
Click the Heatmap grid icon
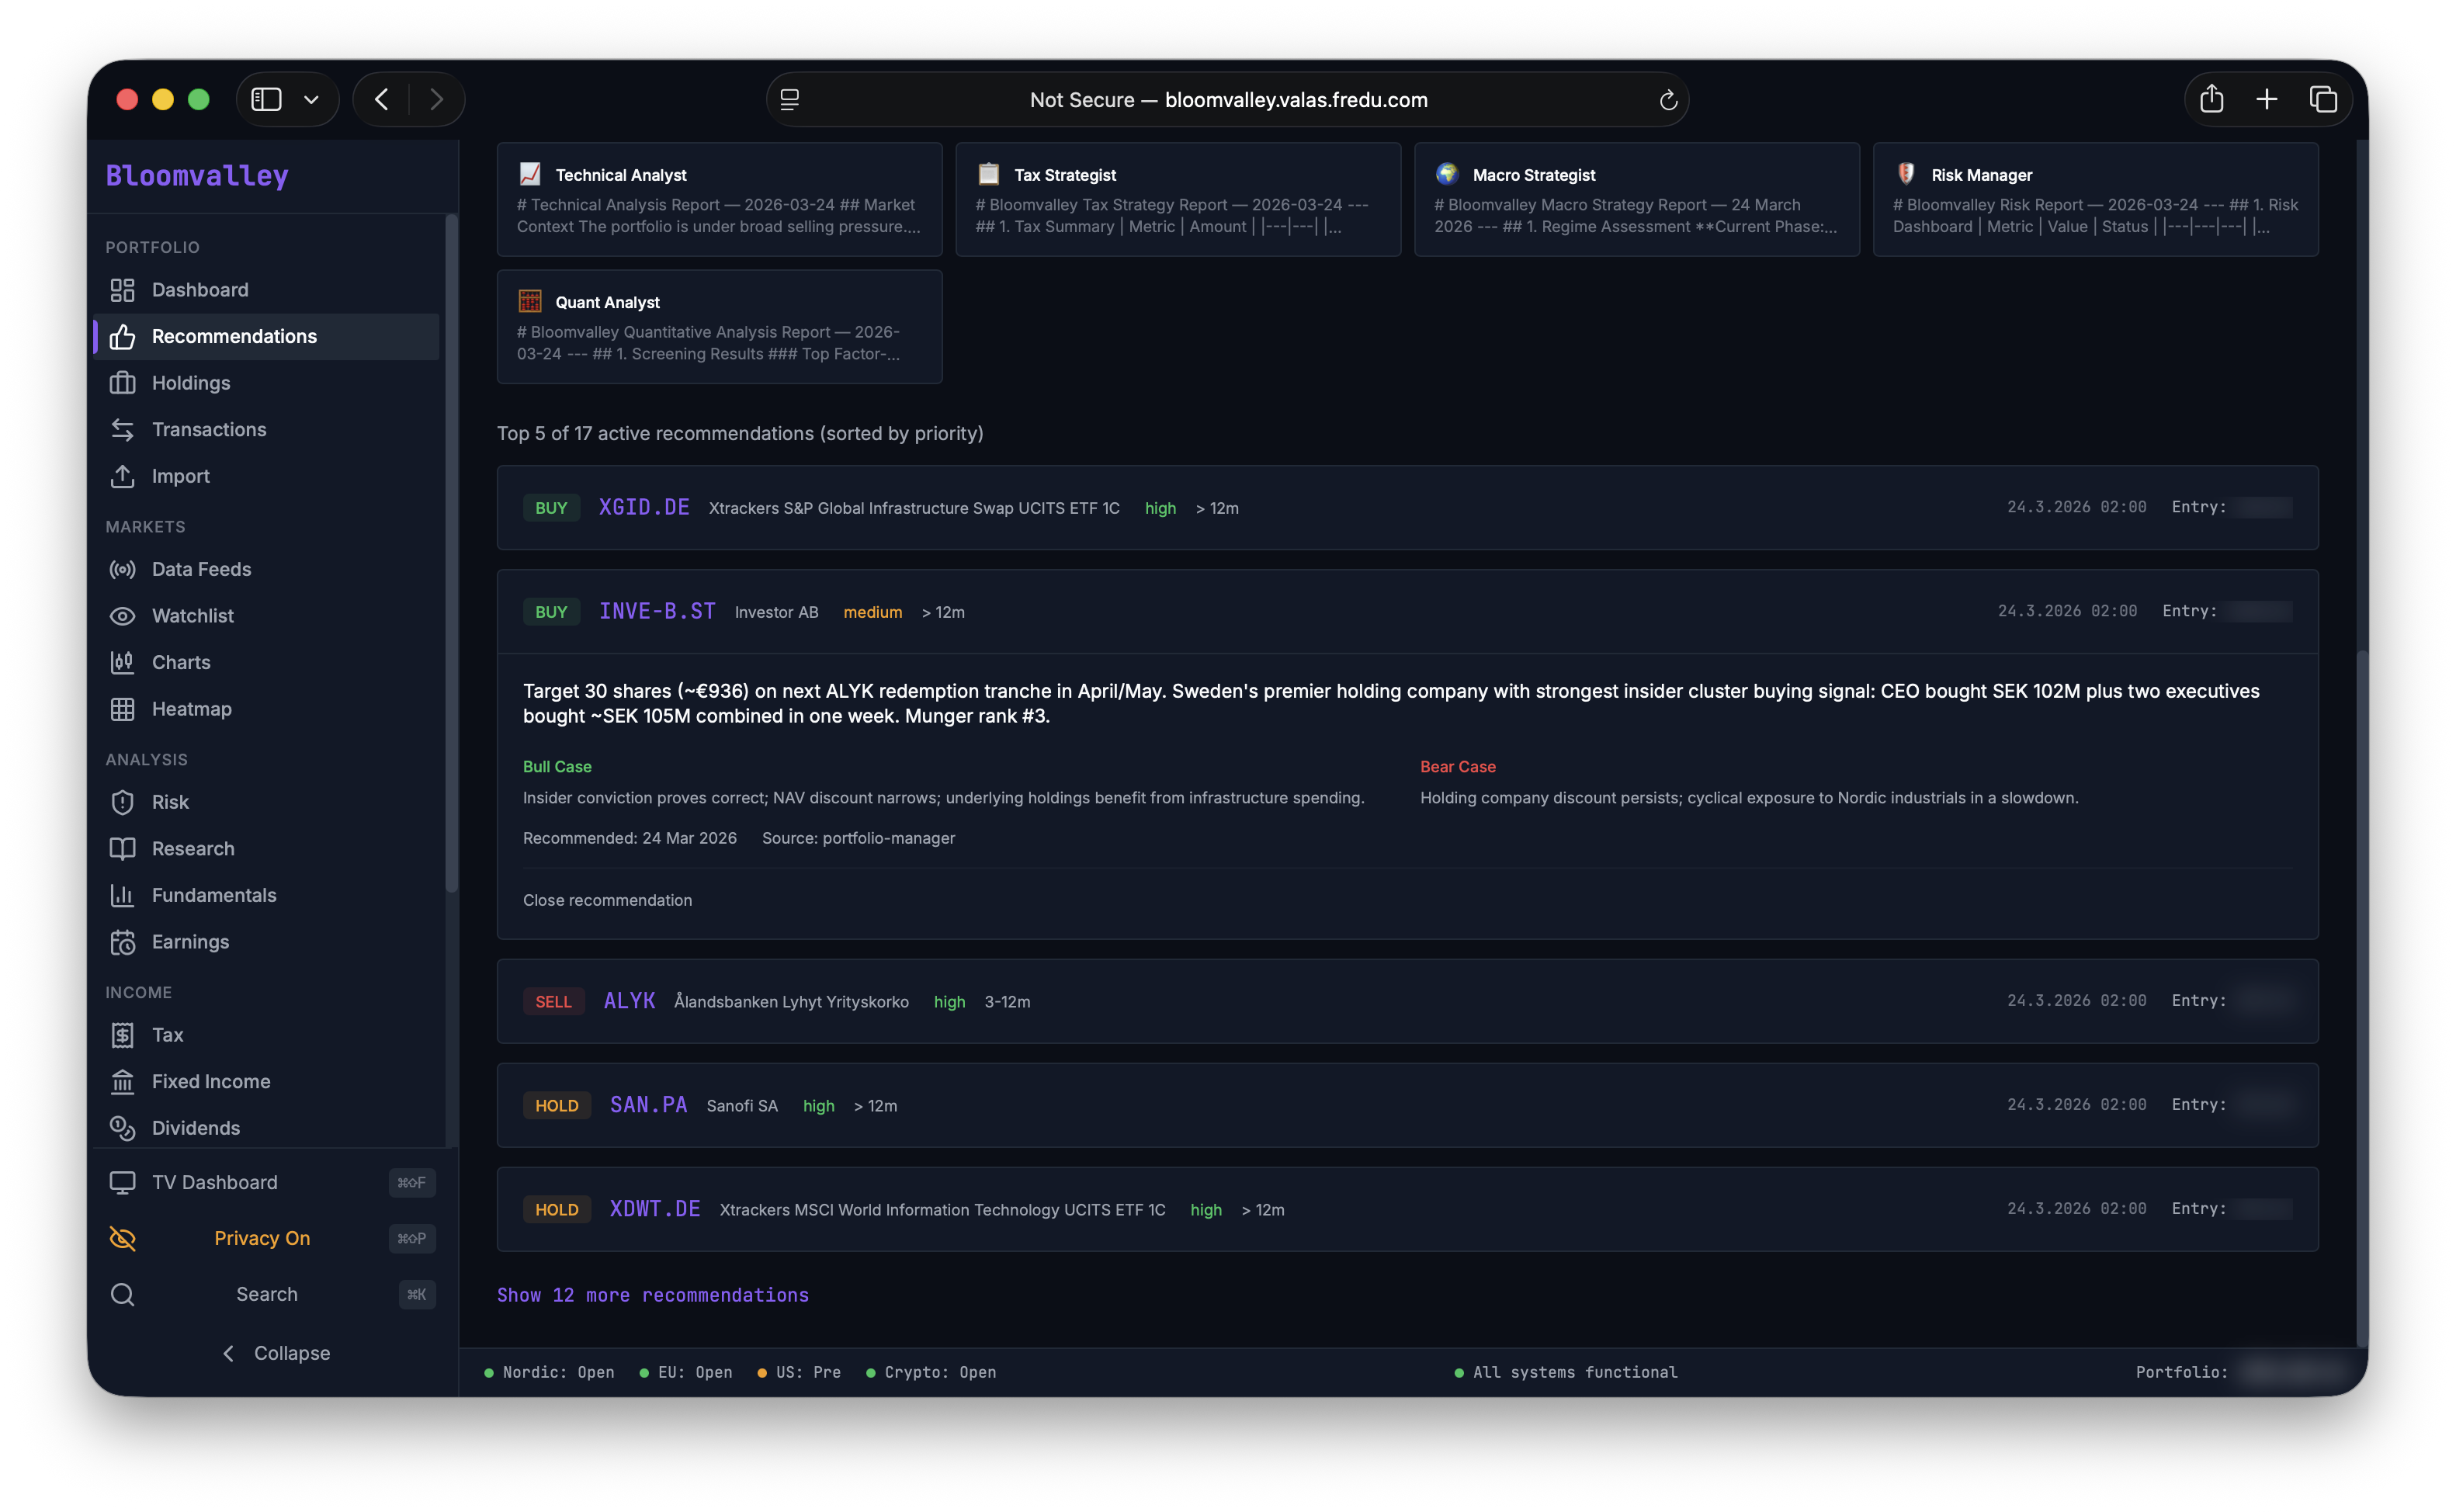pos(122,709)
